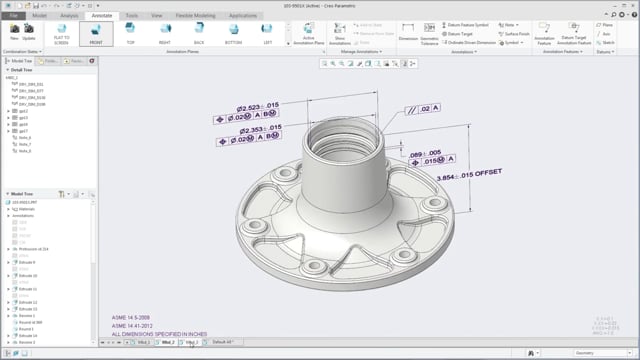Select the BOTTOM annotation plane
The height and width of the screenshot is (360, 640).
click(x=233, y=34)
